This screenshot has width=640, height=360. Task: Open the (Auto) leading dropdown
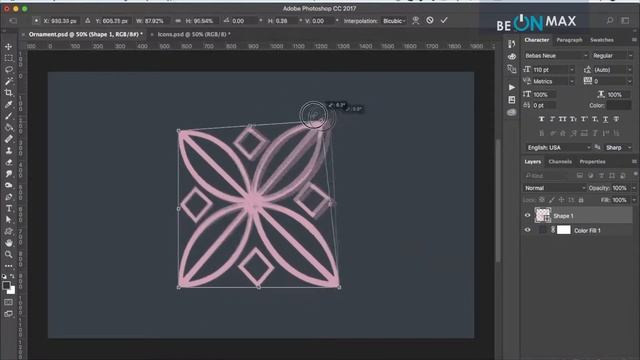click(630, 70)
